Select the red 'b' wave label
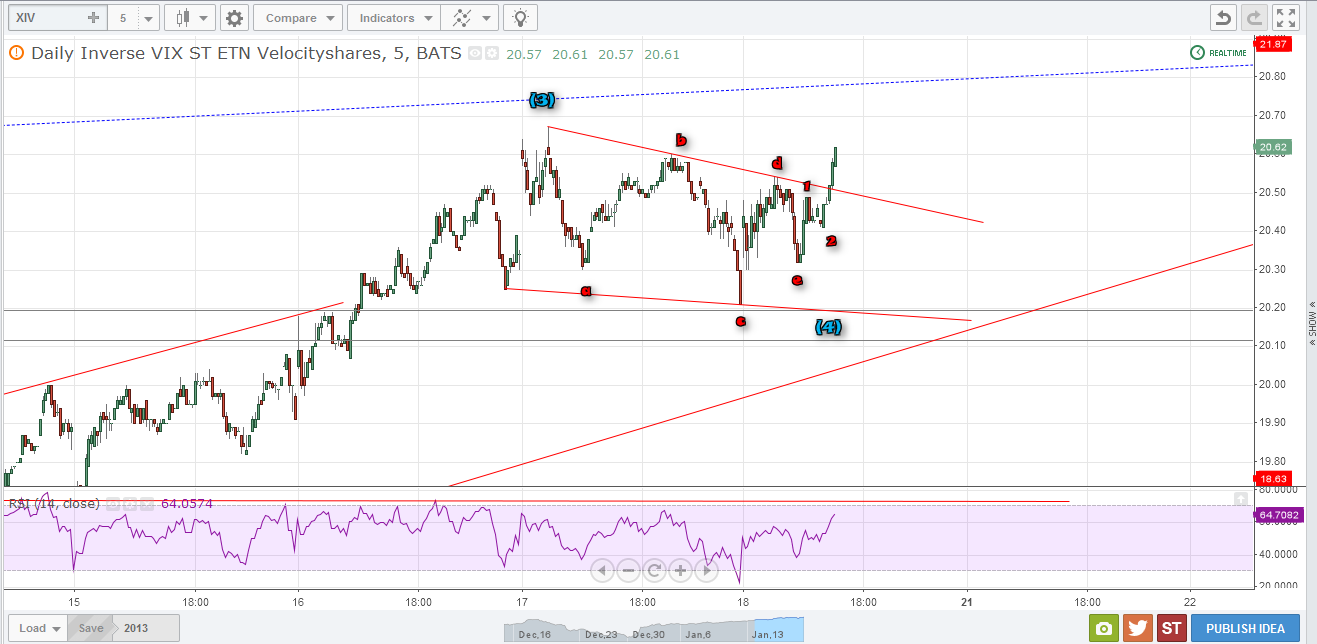This screenshot has height=644, width=1317. (680, 140)
